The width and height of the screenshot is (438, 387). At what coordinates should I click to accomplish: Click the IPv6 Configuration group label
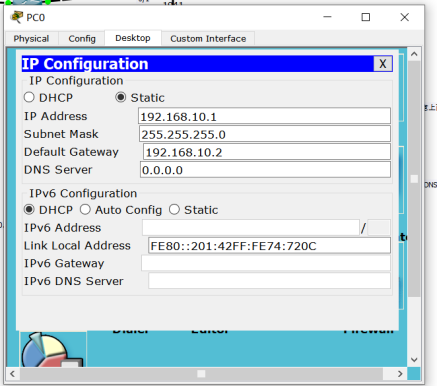[83, 193]
